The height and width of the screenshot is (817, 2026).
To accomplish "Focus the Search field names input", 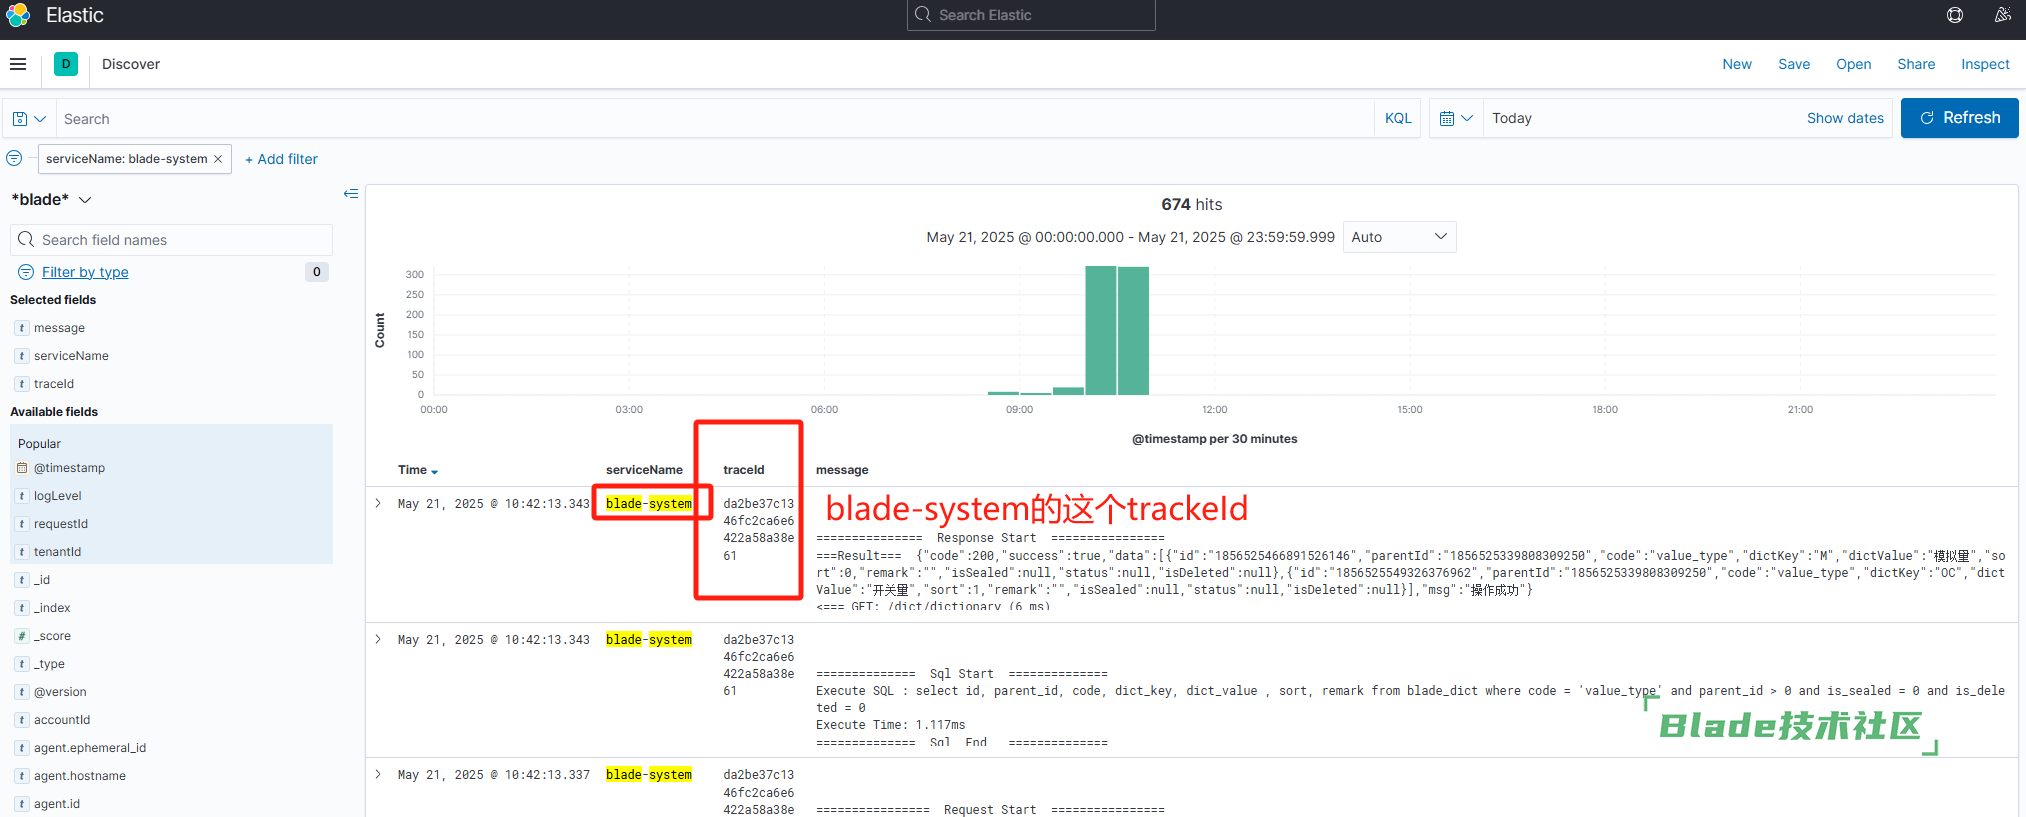I will click(171, 240).
